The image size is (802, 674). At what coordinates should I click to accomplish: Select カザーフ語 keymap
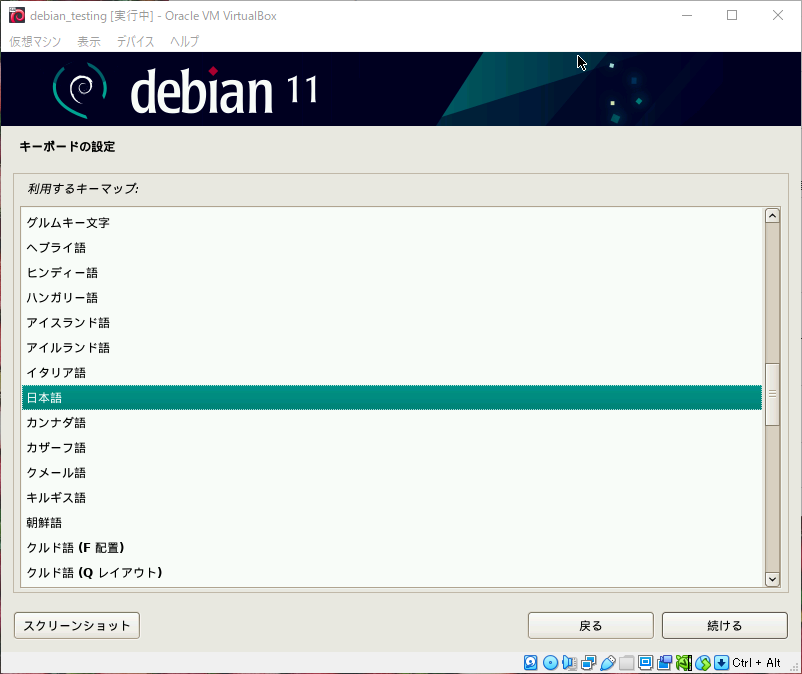click(x=392, y=448)
